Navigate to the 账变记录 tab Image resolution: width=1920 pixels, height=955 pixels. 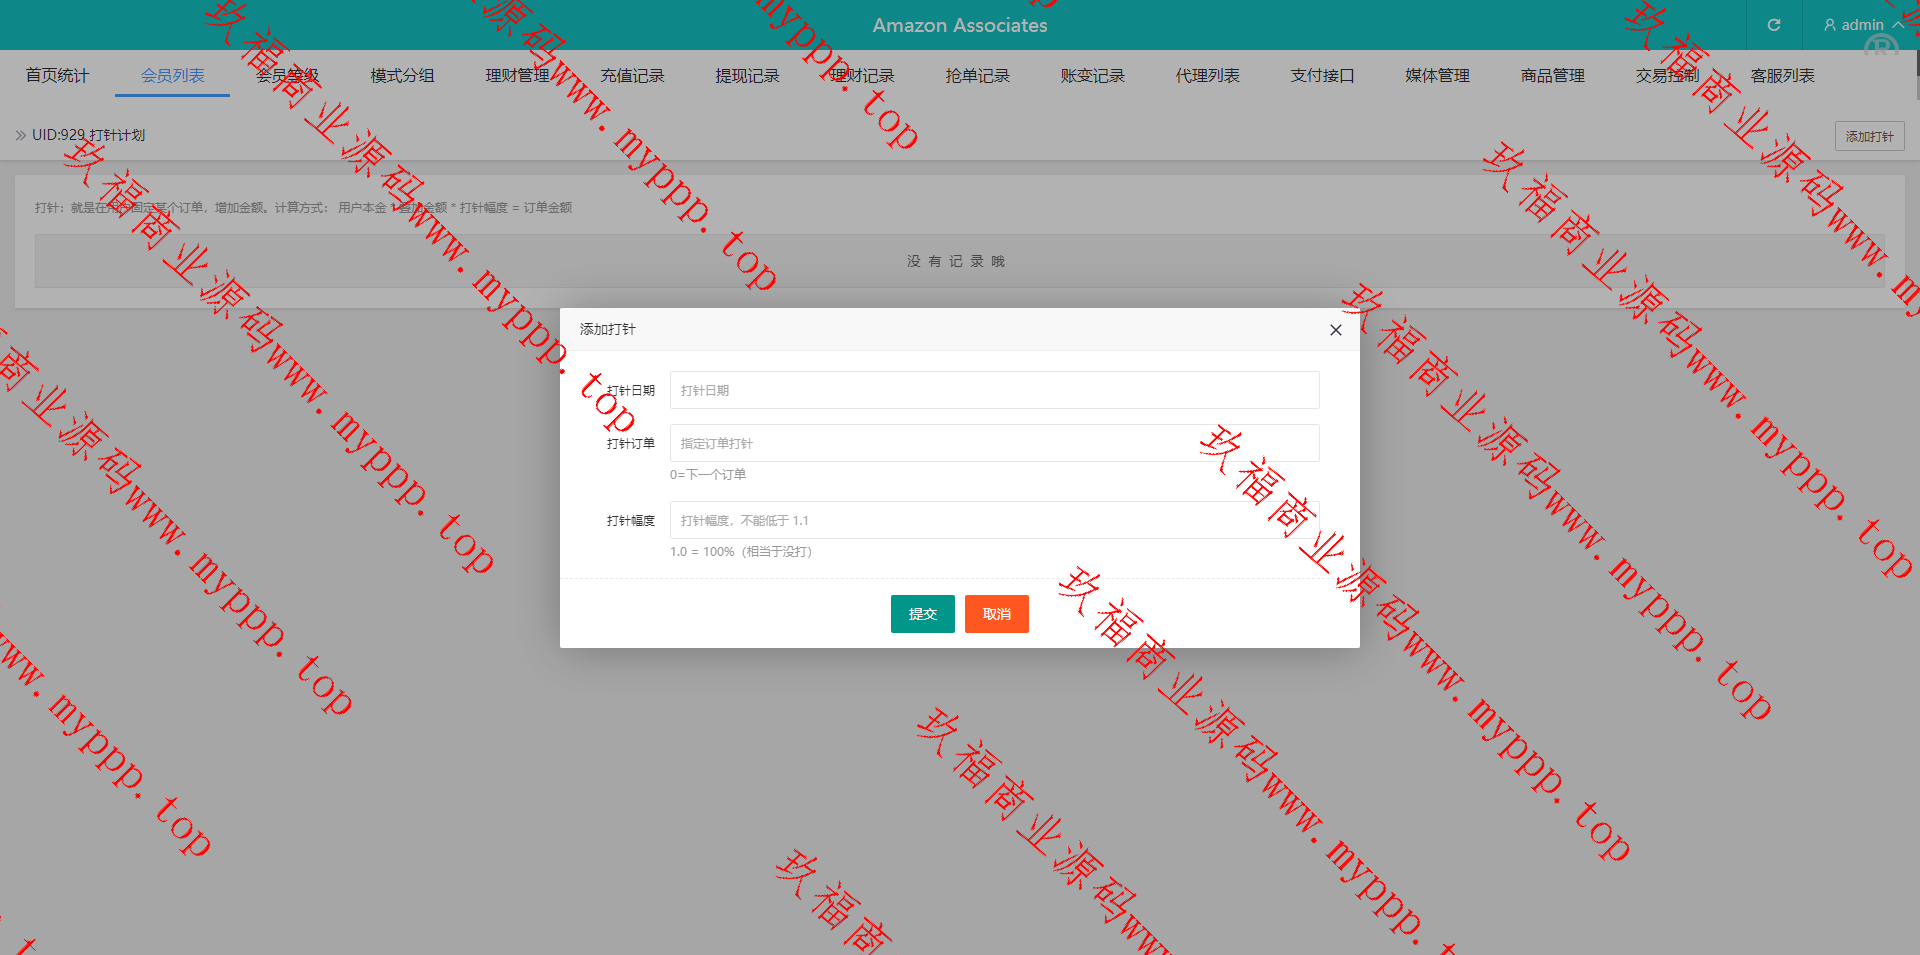tap(1092, 76)
